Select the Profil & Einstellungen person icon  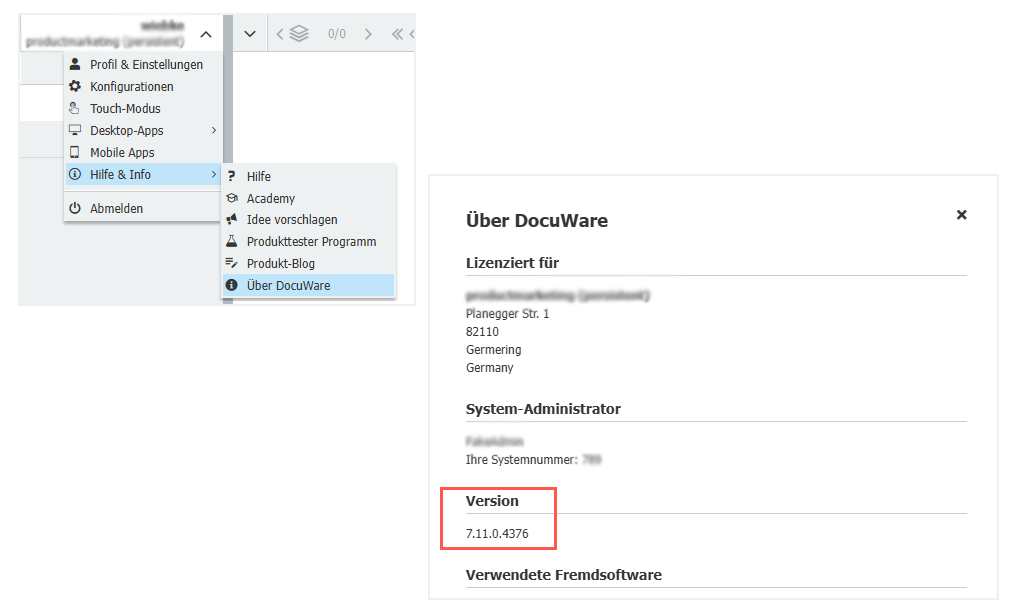pyautogui.click(x=74, y=64)
